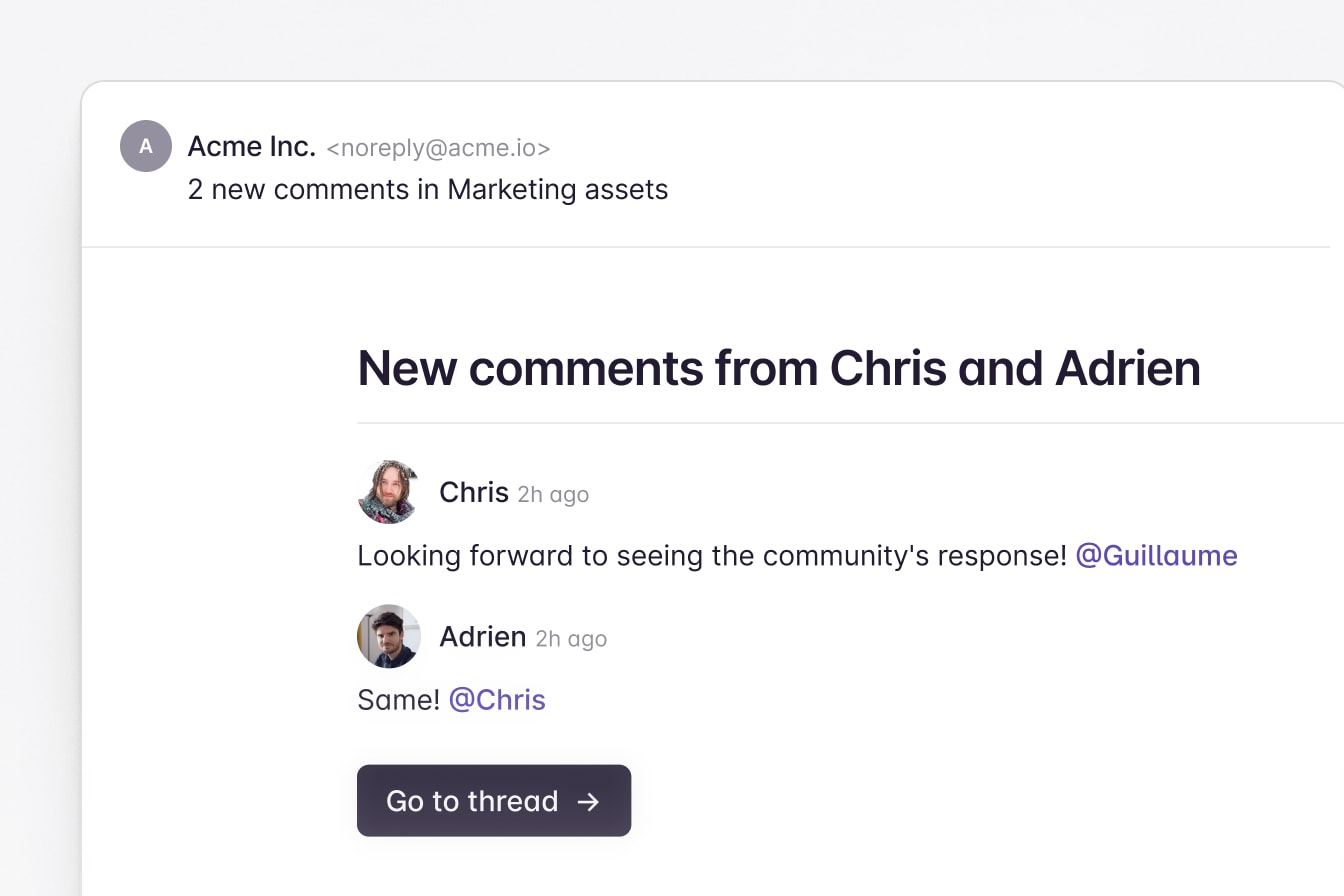Screen dimensions: 1344x896
Task: Follow the @Chris mention in Adrien's reply
Action: pos(497,699)
